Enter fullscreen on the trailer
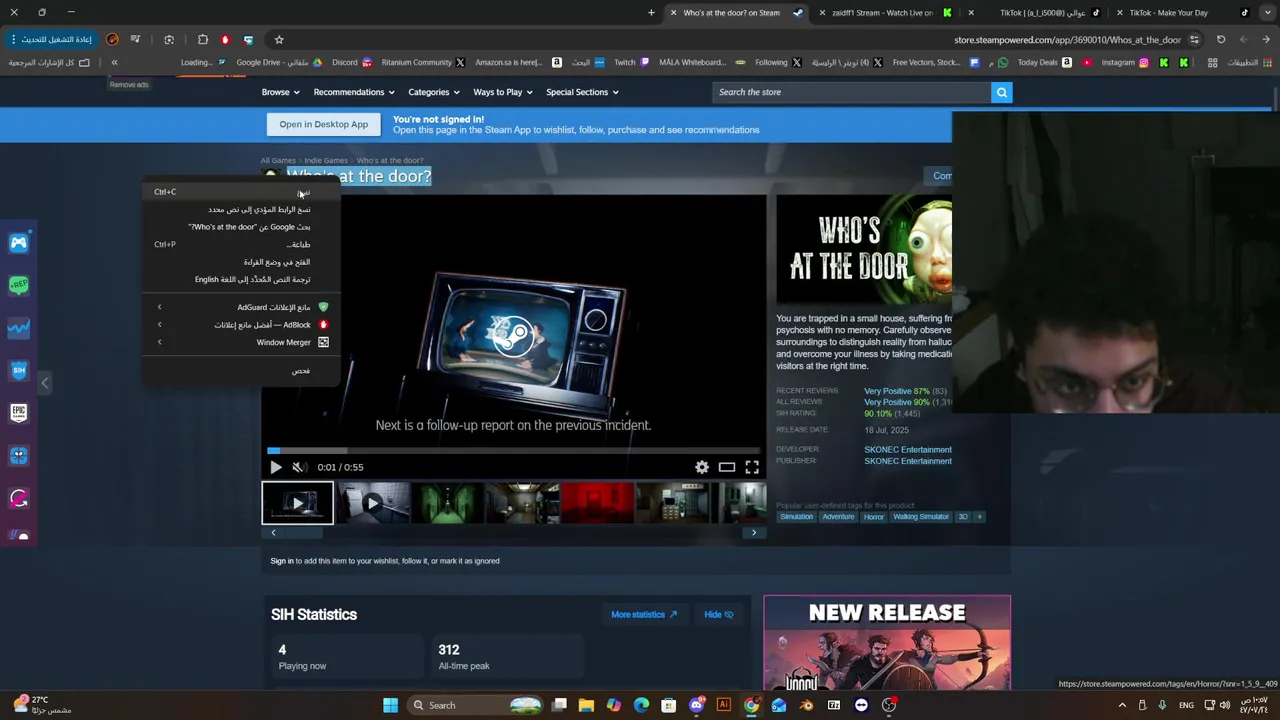Image resolution: width=1280 pixels, height=720 pixels. [752, 467]
